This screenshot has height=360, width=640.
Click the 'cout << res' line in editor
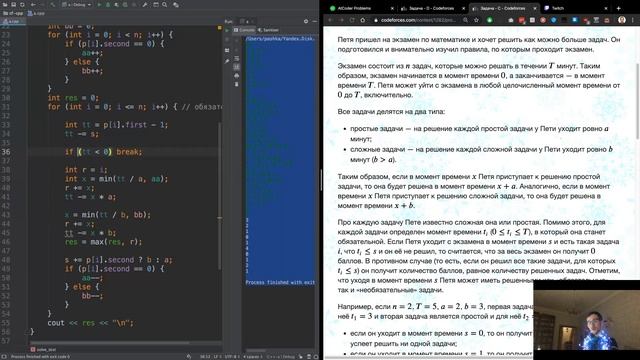pos(90,323)
